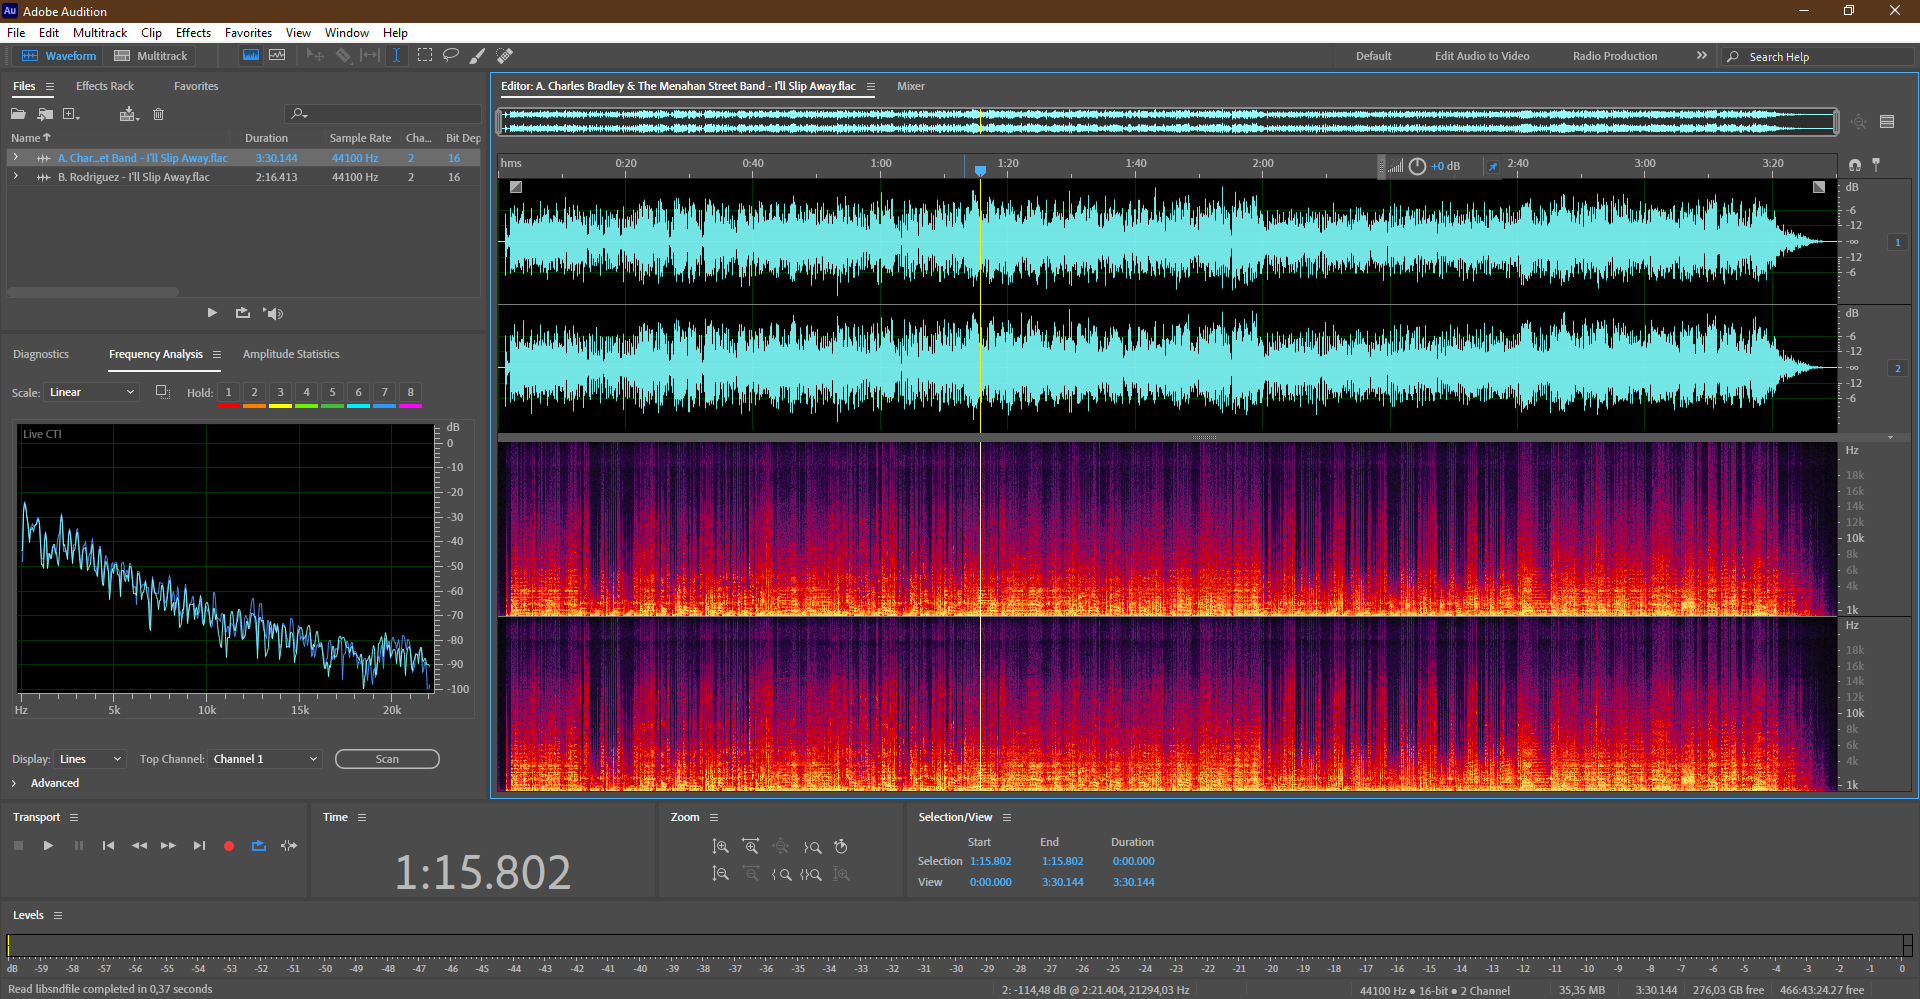This screenshot has height=999, width=1920.
Task: Select the Move tool
Action: 315,55
